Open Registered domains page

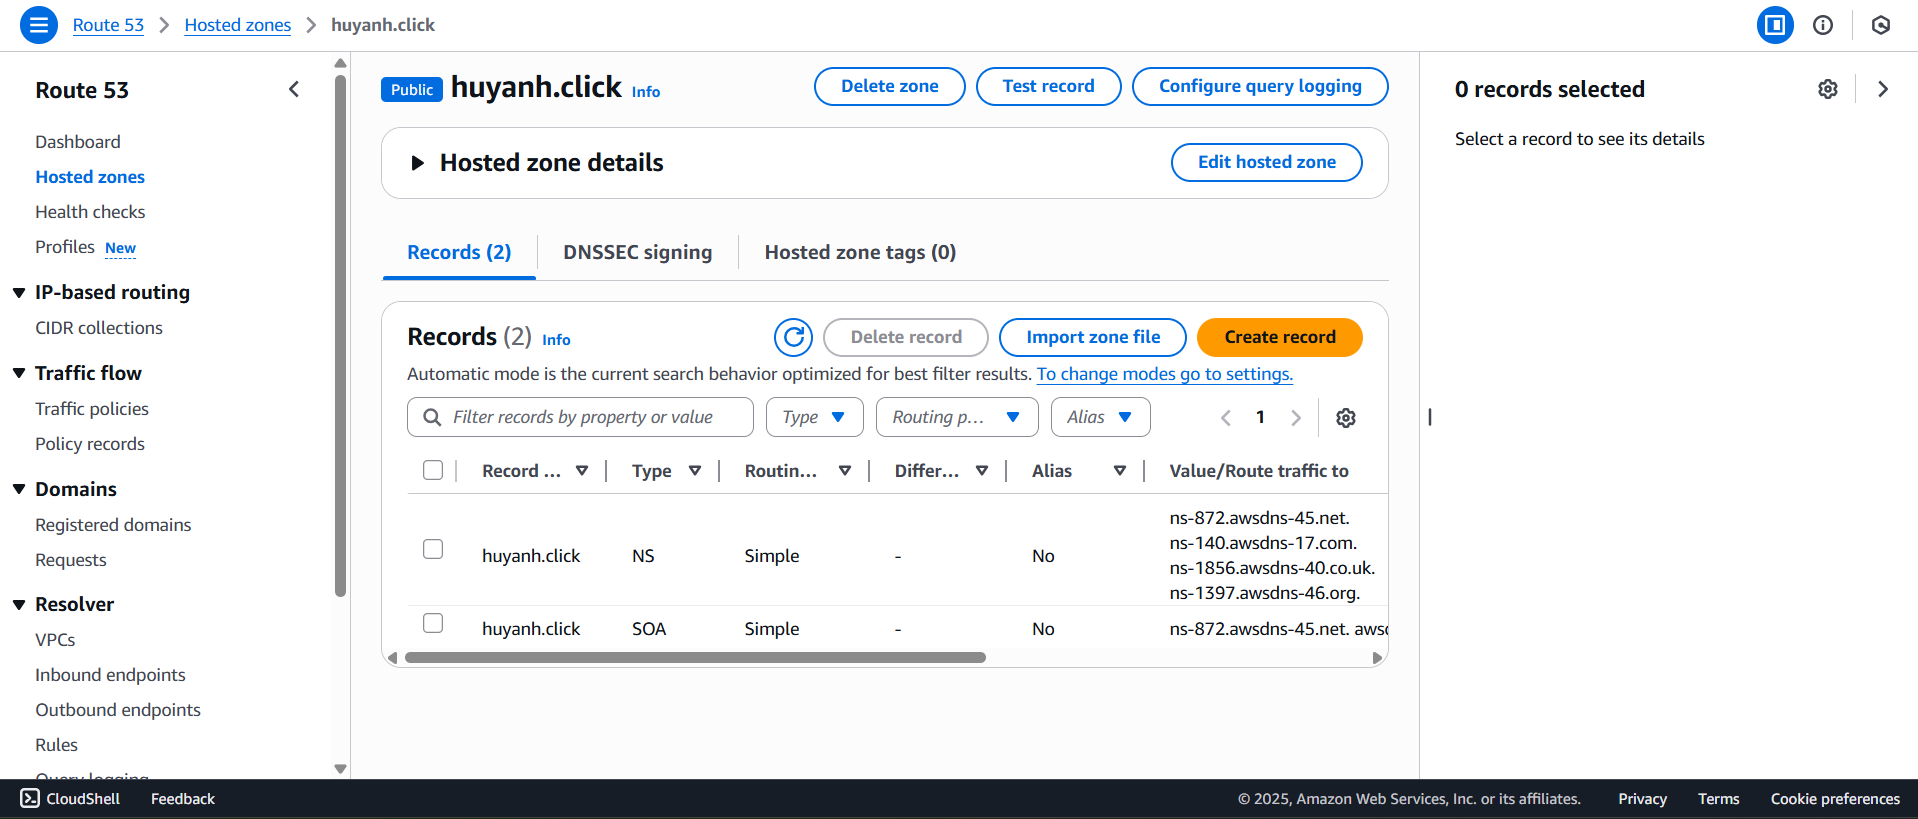click(x=113, y=525)
